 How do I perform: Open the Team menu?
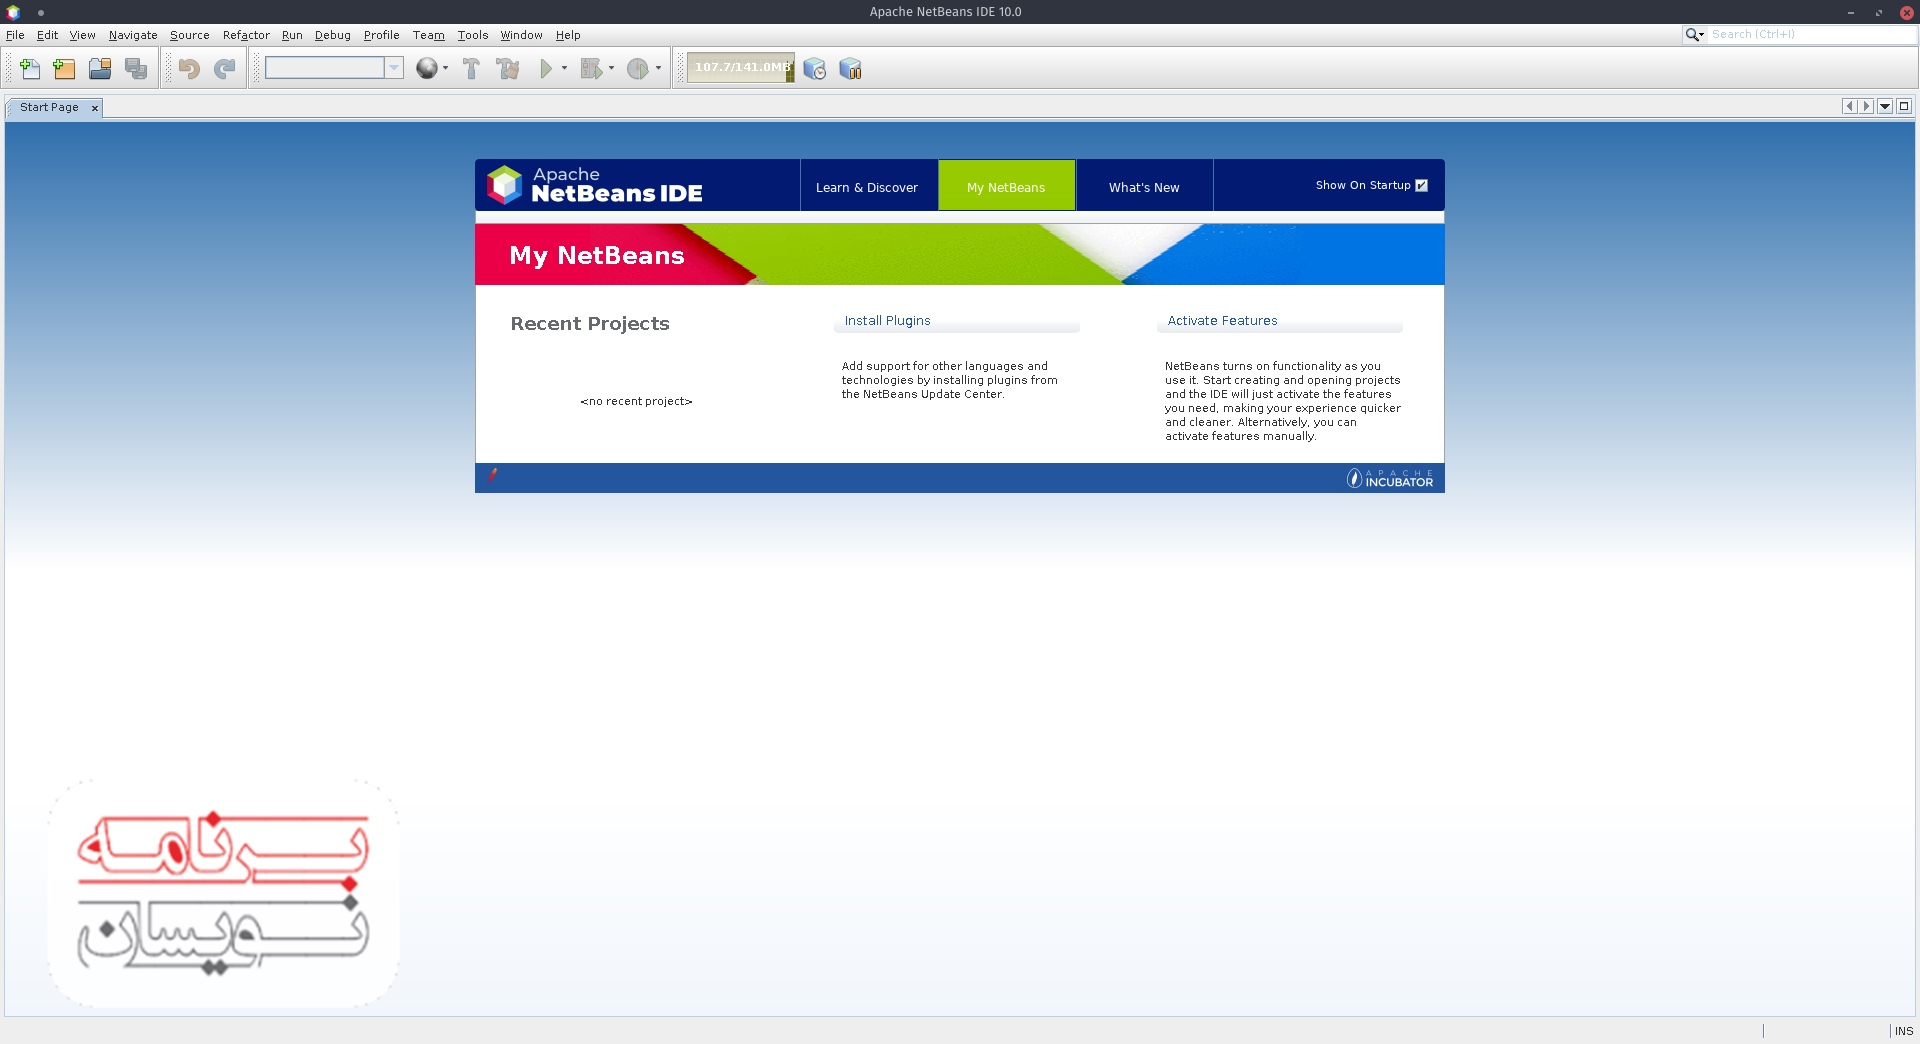tap(428, 35)
